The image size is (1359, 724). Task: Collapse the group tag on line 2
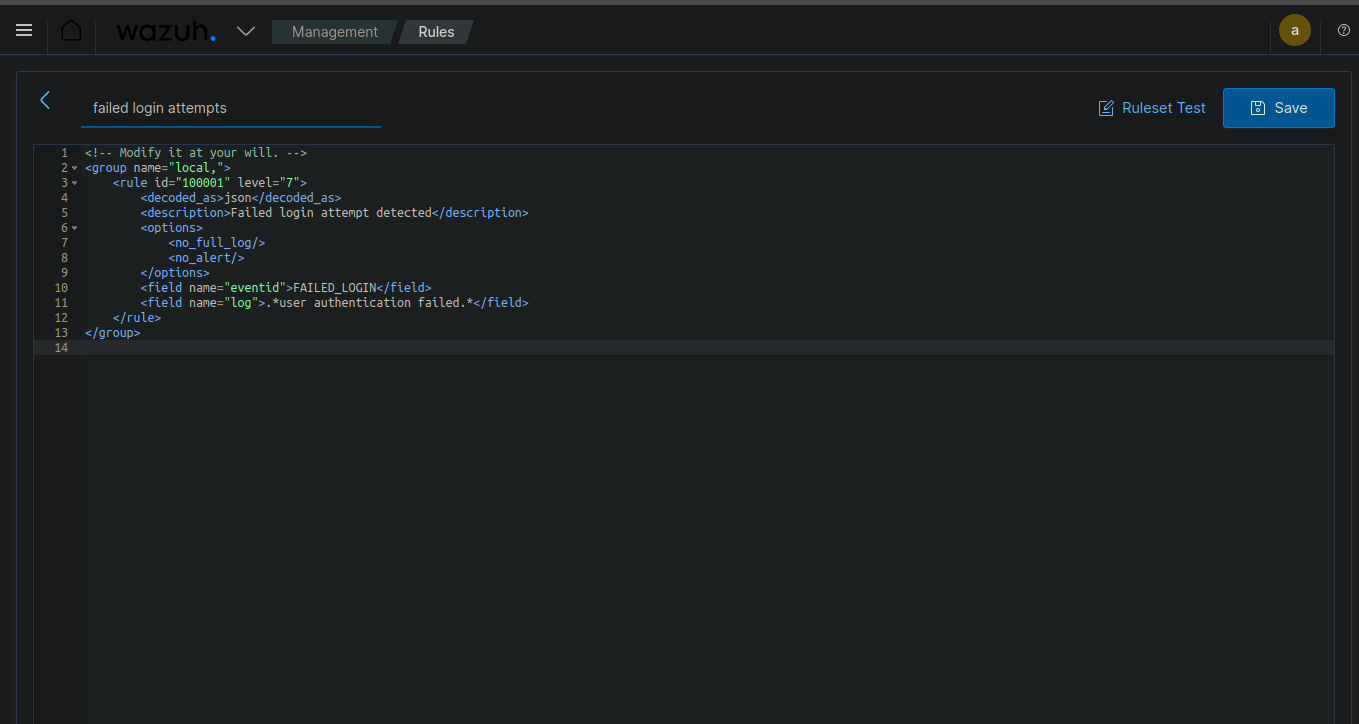point(74,168)
